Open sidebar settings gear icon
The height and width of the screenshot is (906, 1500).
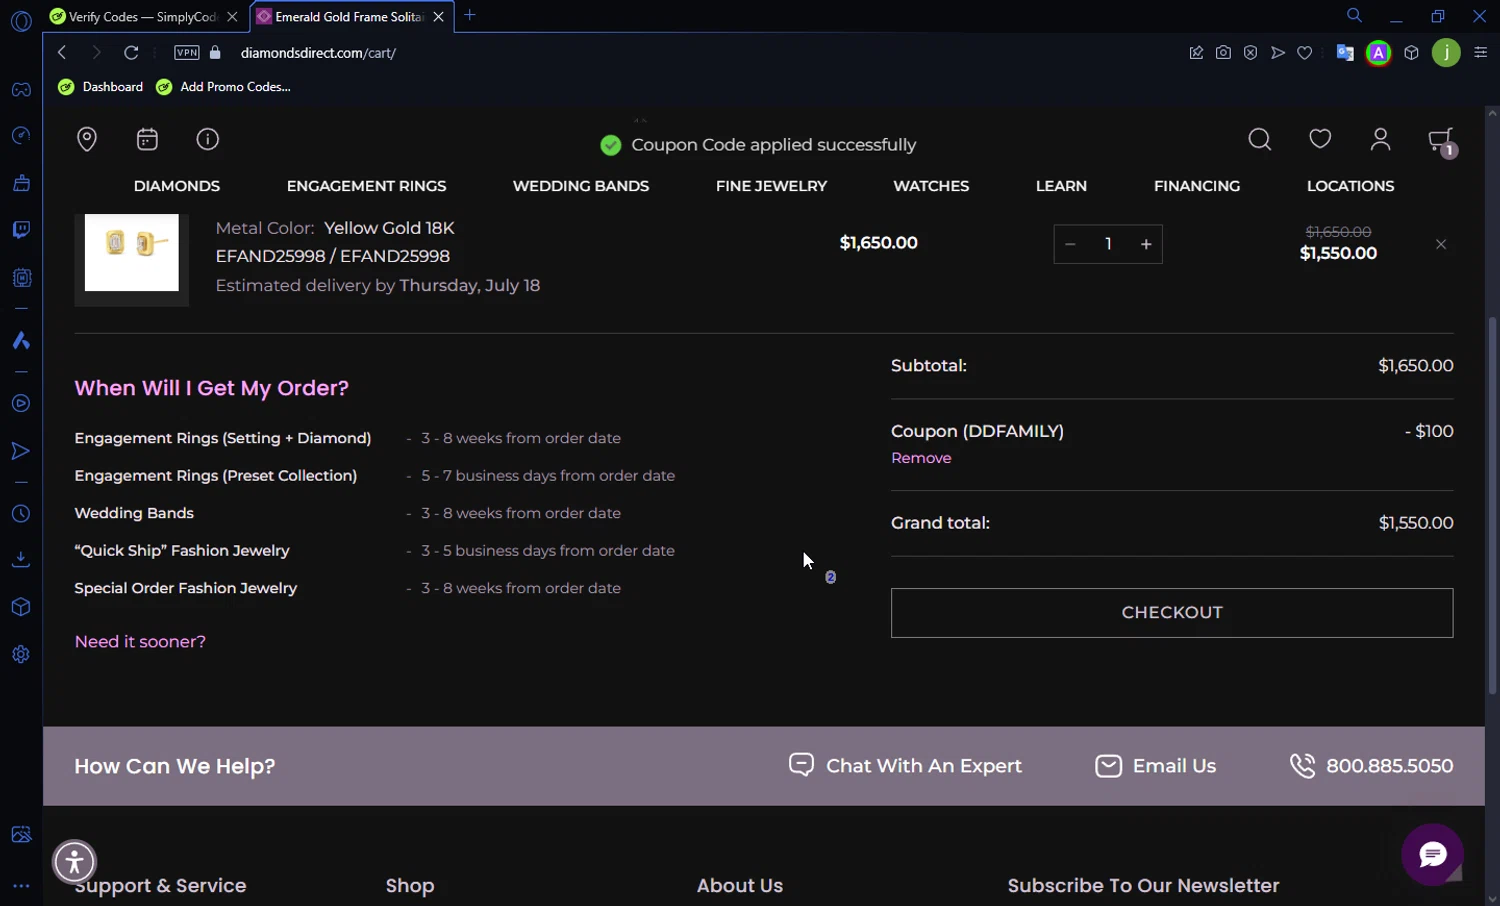click(21, 655)
